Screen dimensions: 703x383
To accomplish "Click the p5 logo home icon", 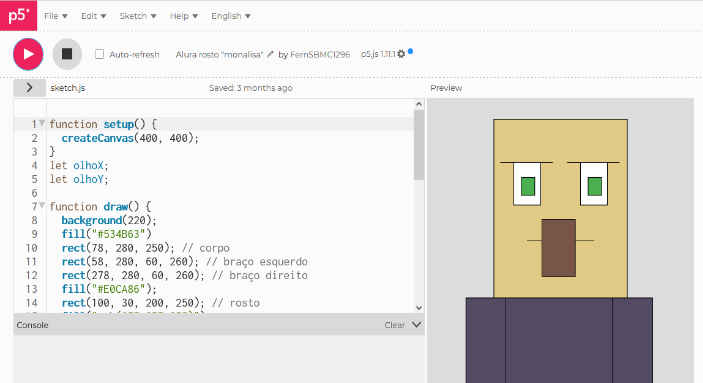I will coord(18,15).
